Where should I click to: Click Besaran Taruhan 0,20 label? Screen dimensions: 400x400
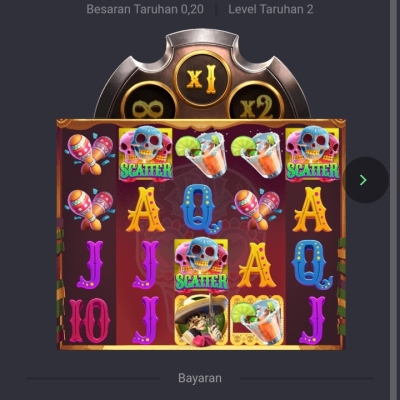[145, 9]
